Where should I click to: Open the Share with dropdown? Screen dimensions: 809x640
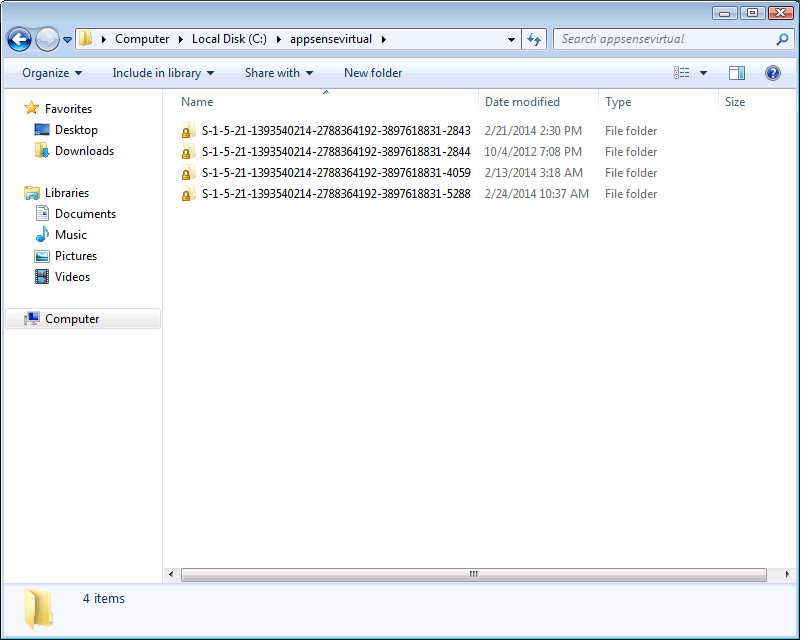click(x=279, y=73)
